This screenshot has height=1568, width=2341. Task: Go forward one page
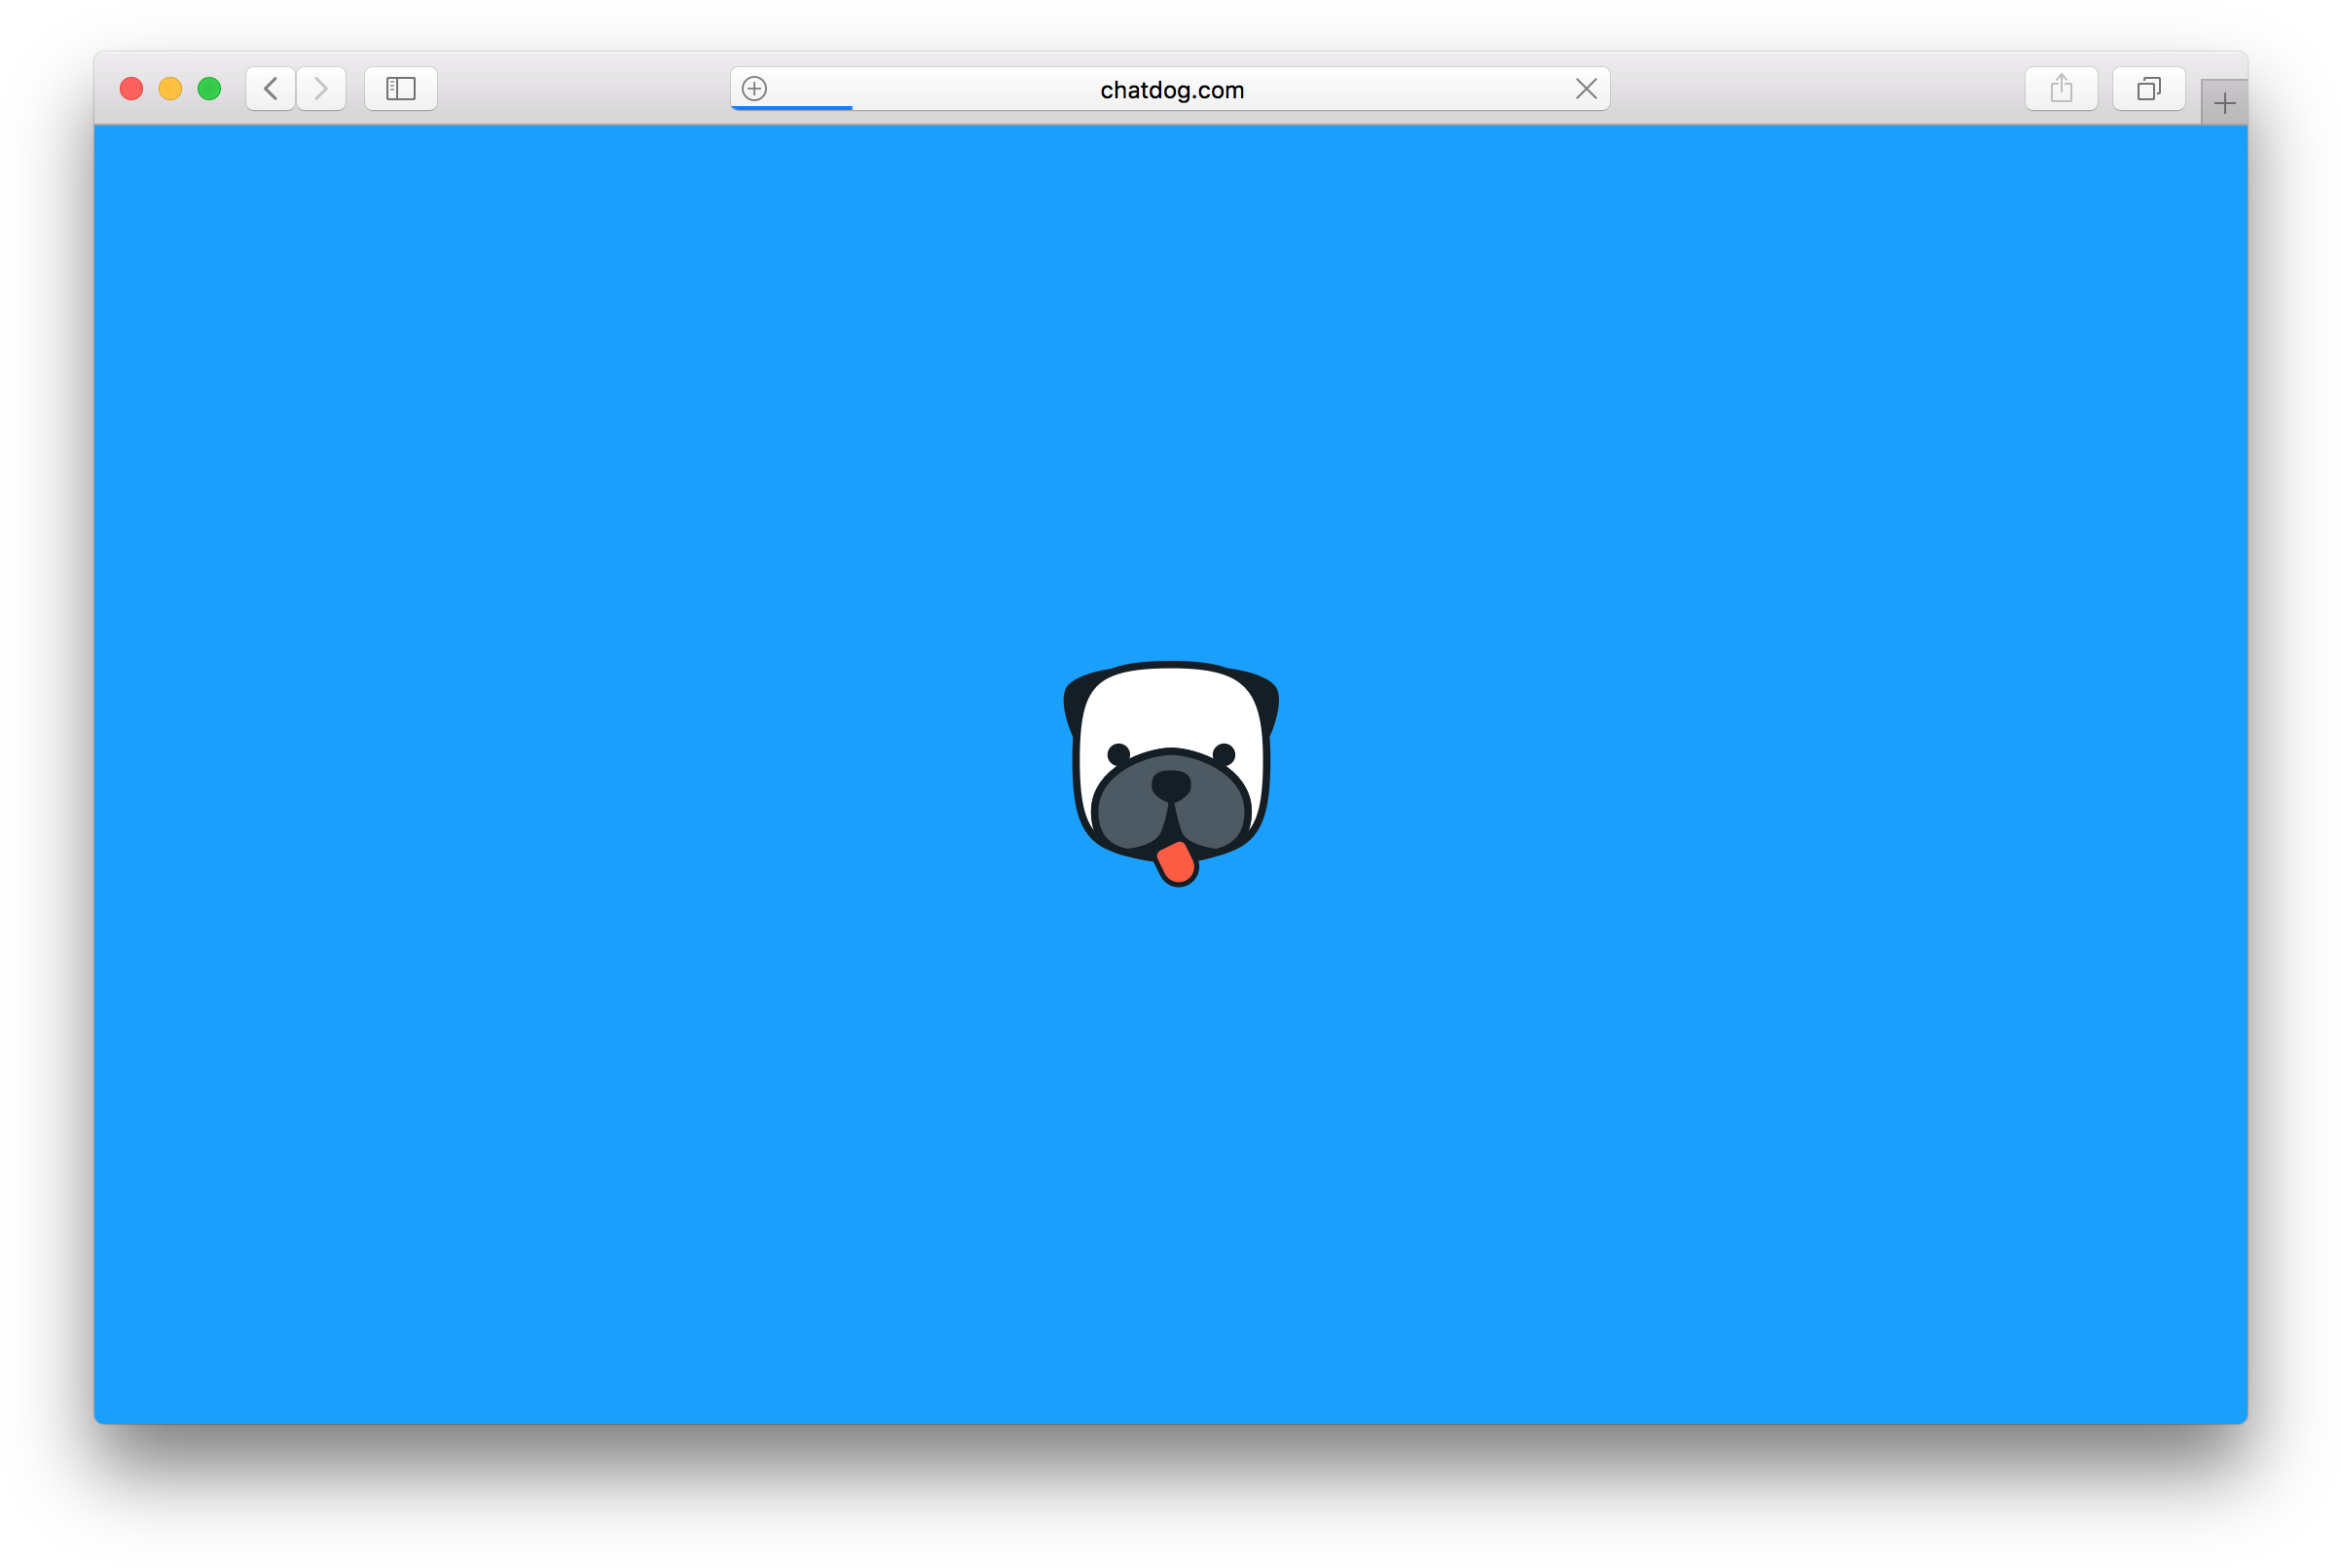pyautogui.click(x=320, y=88)
